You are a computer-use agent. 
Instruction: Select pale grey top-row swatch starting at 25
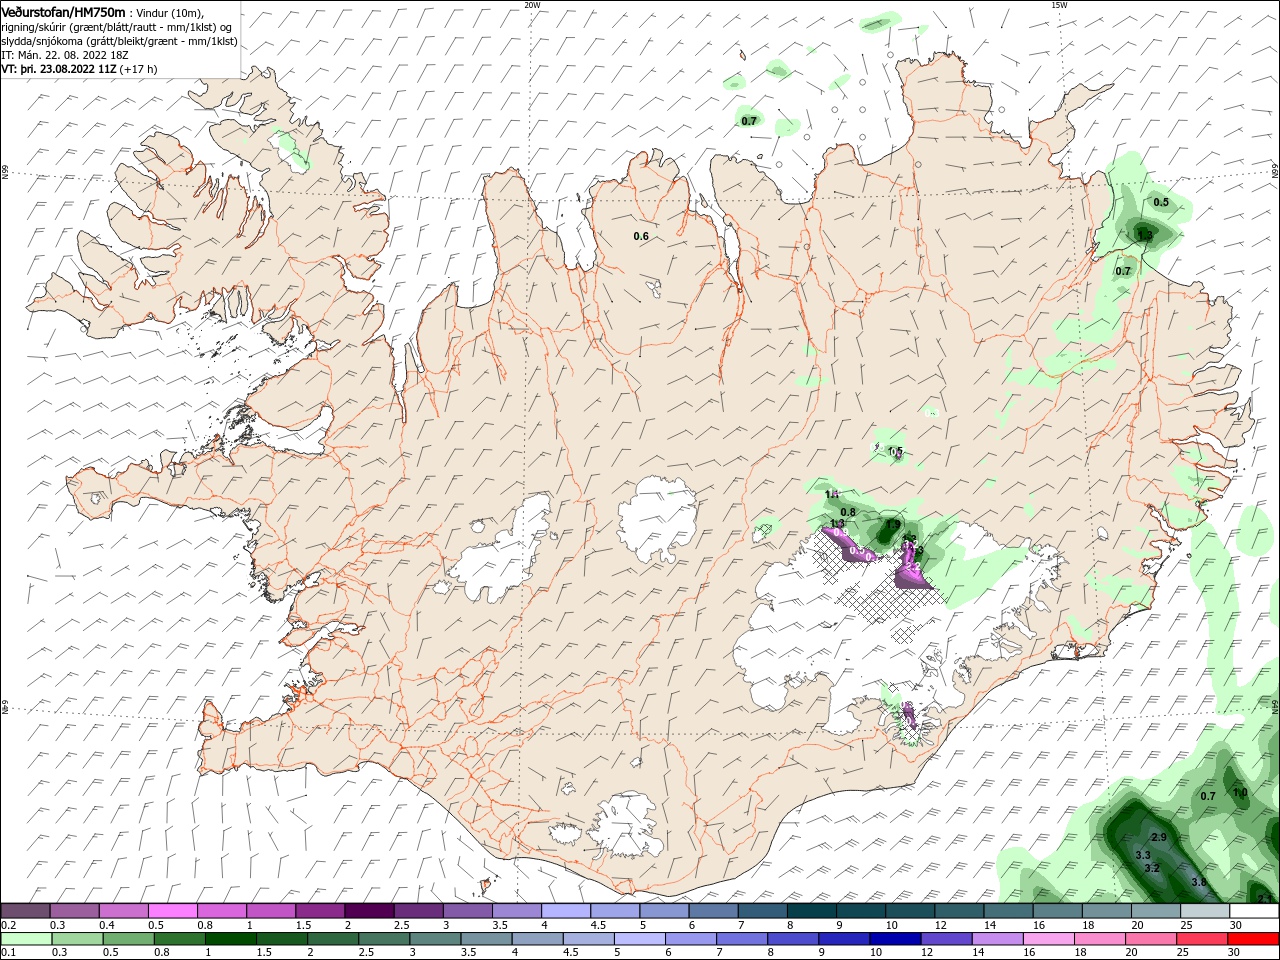(x=1205, y=910)
